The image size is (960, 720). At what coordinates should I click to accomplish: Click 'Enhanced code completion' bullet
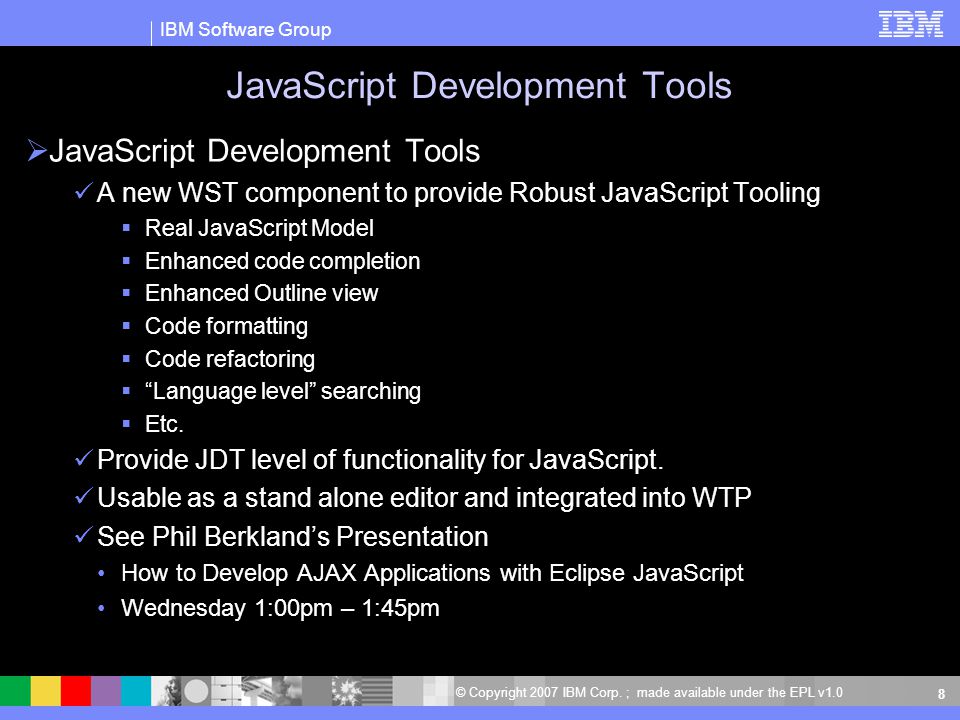coord(282,261)
